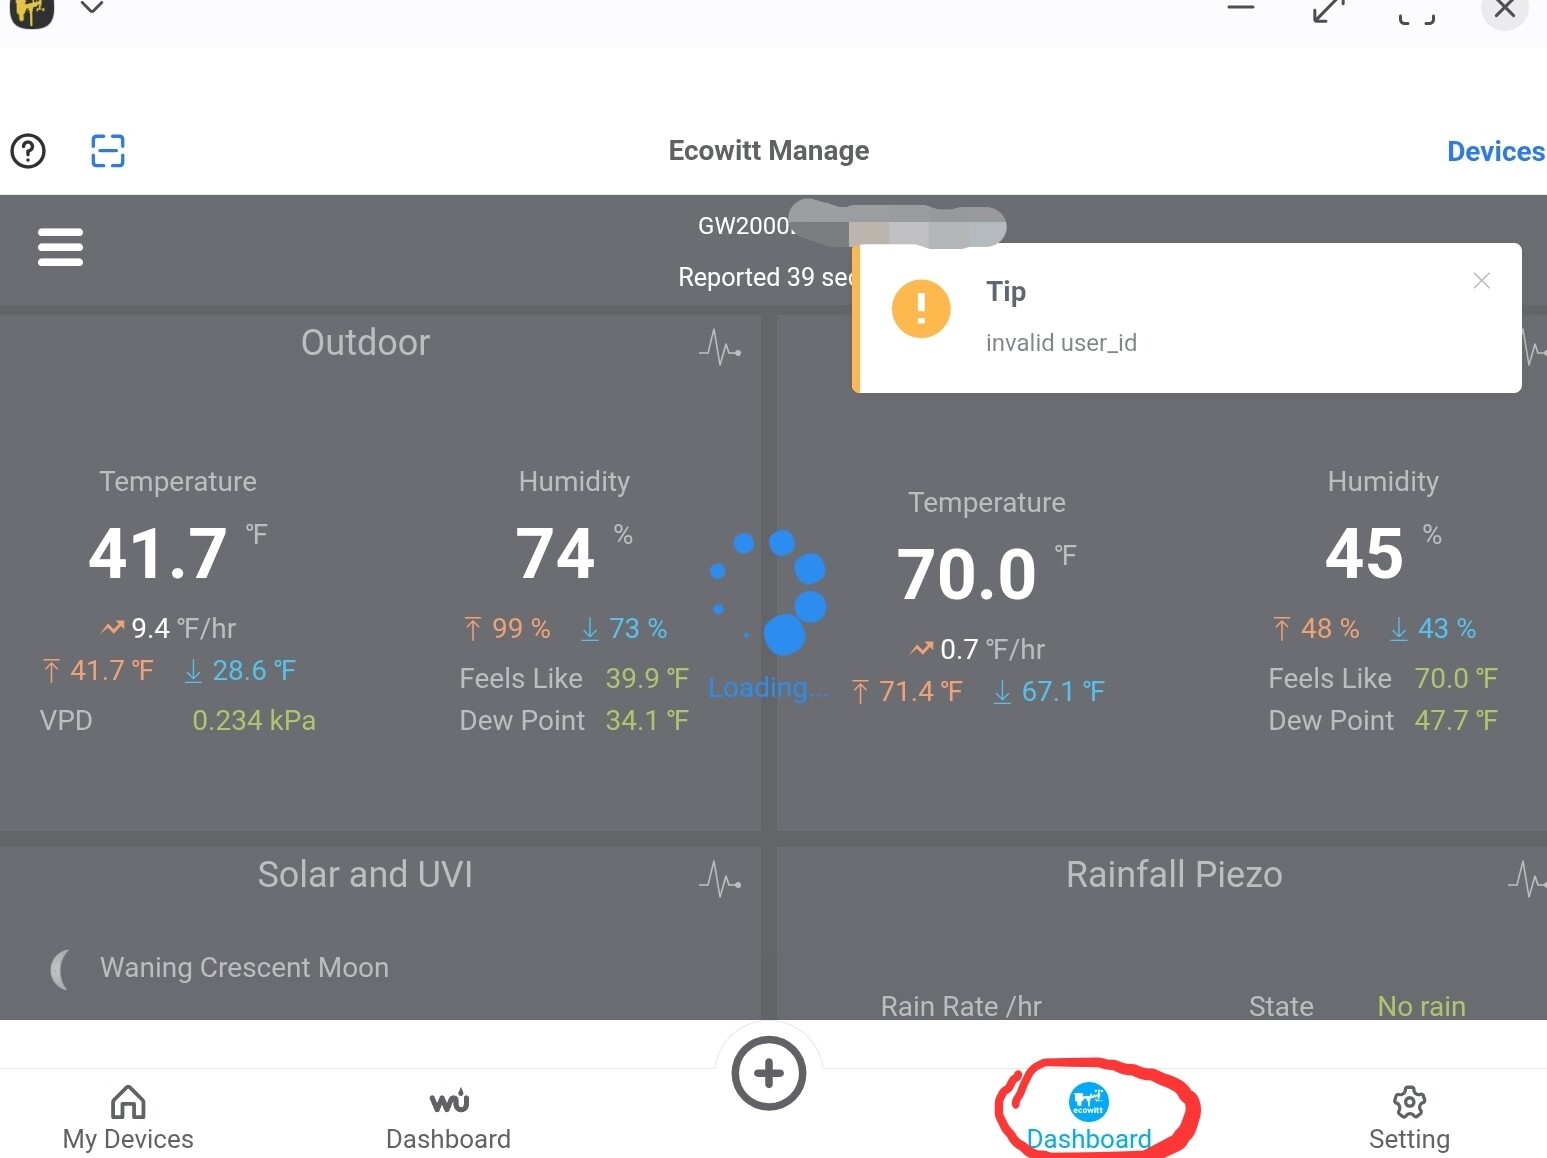1547x1158 pixels.
Task: Open the Rainfall Piezo graph icon
Action: (x=1526, y=879)
